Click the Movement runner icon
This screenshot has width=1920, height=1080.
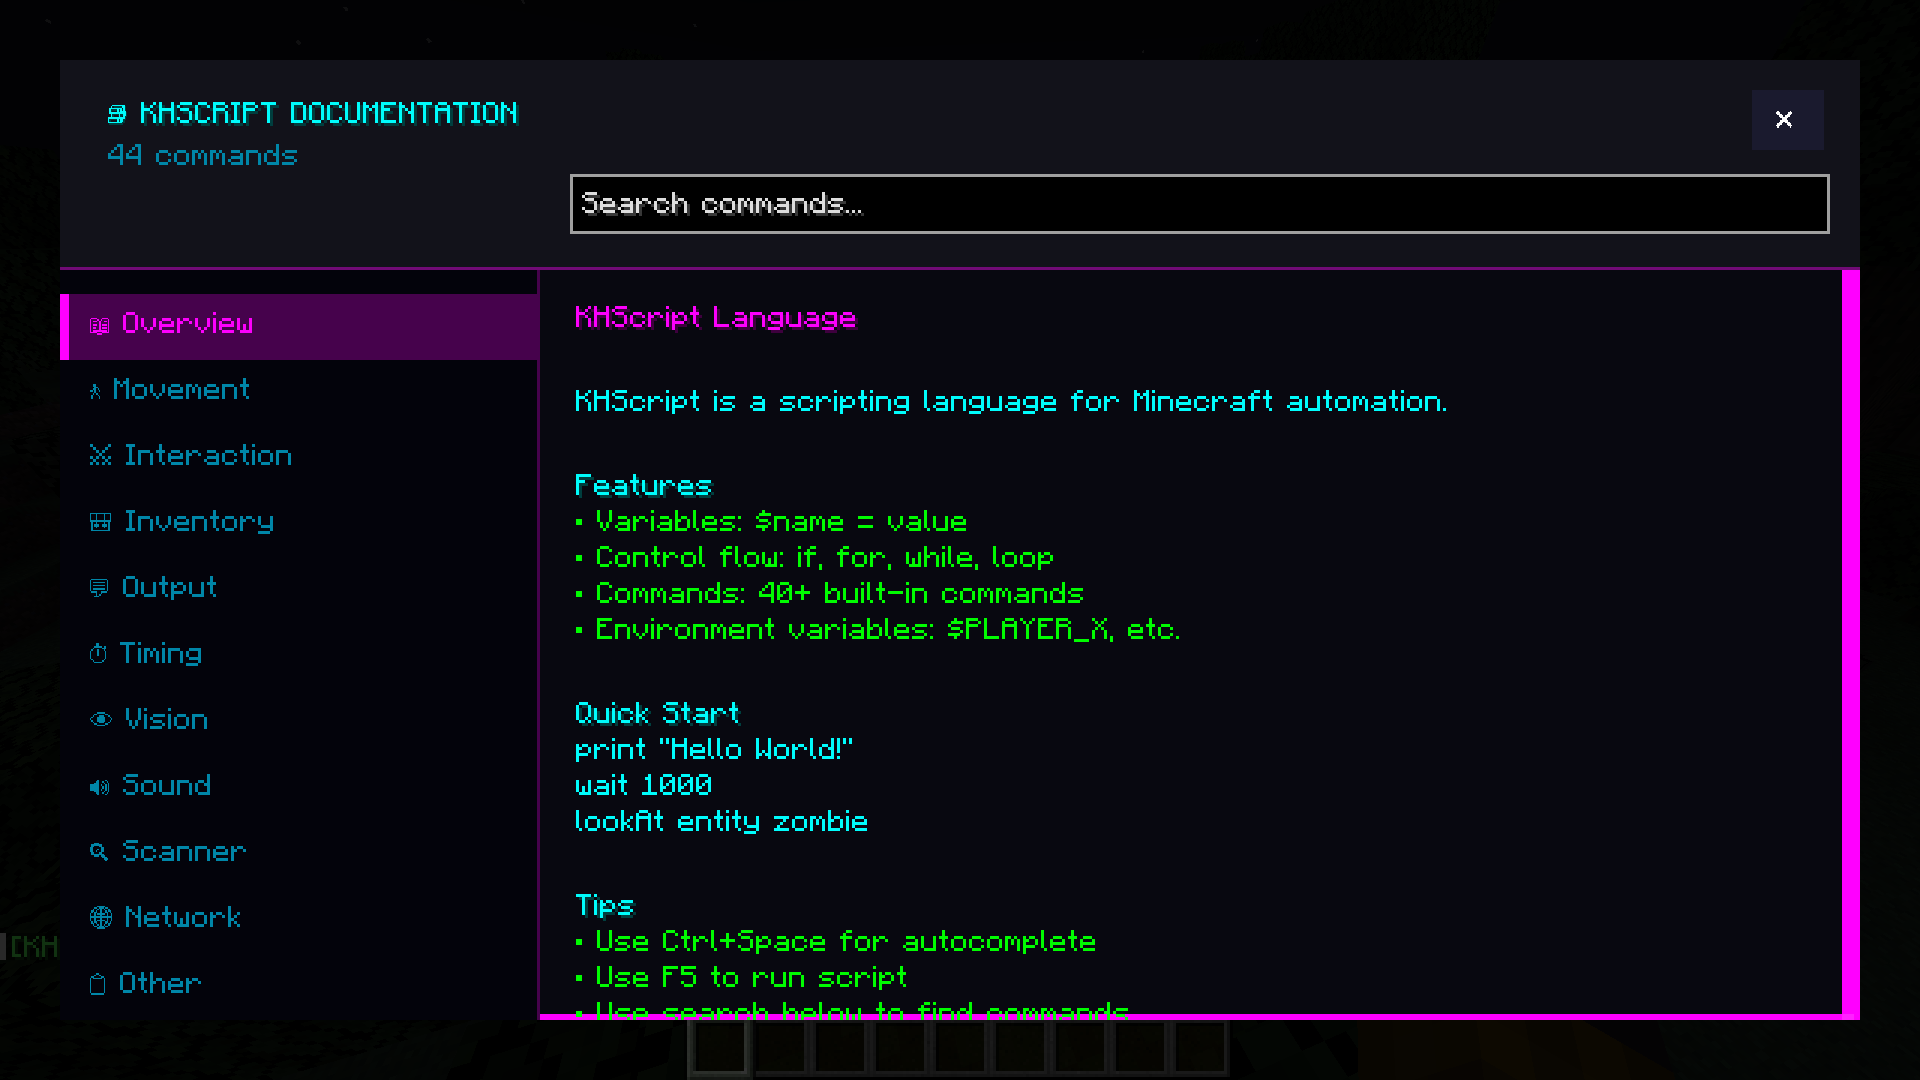tap(95, 391)
